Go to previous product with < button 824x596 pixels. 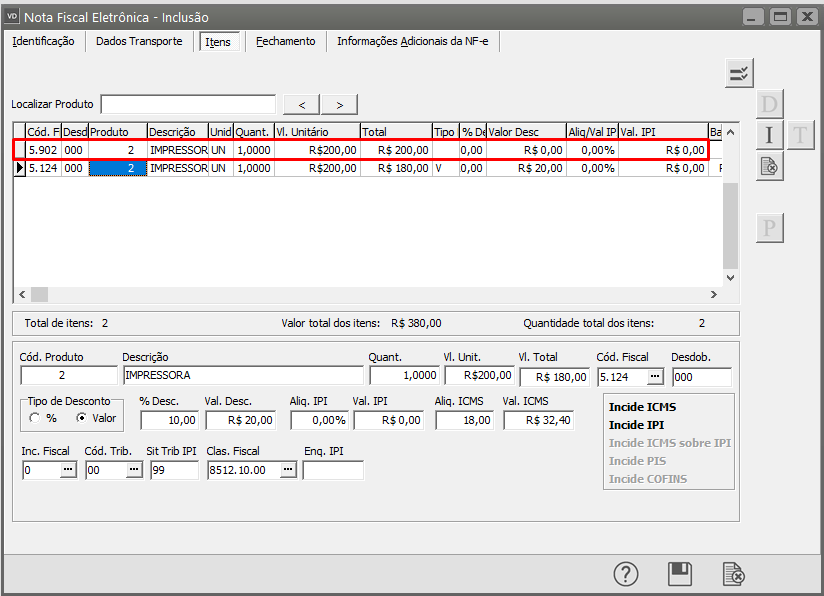click(x=302, y=105)
